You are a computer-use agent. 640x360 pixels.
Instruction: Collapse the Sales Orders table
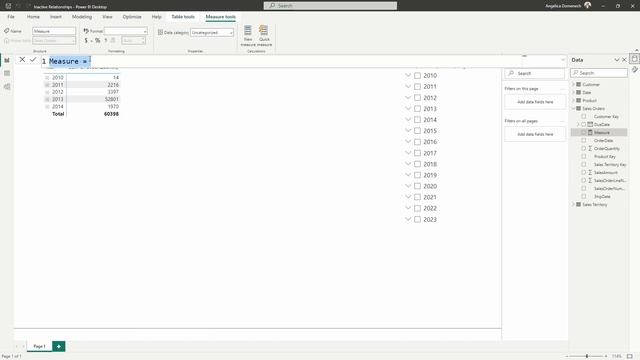pyautogui.click(x=573, y=109)
